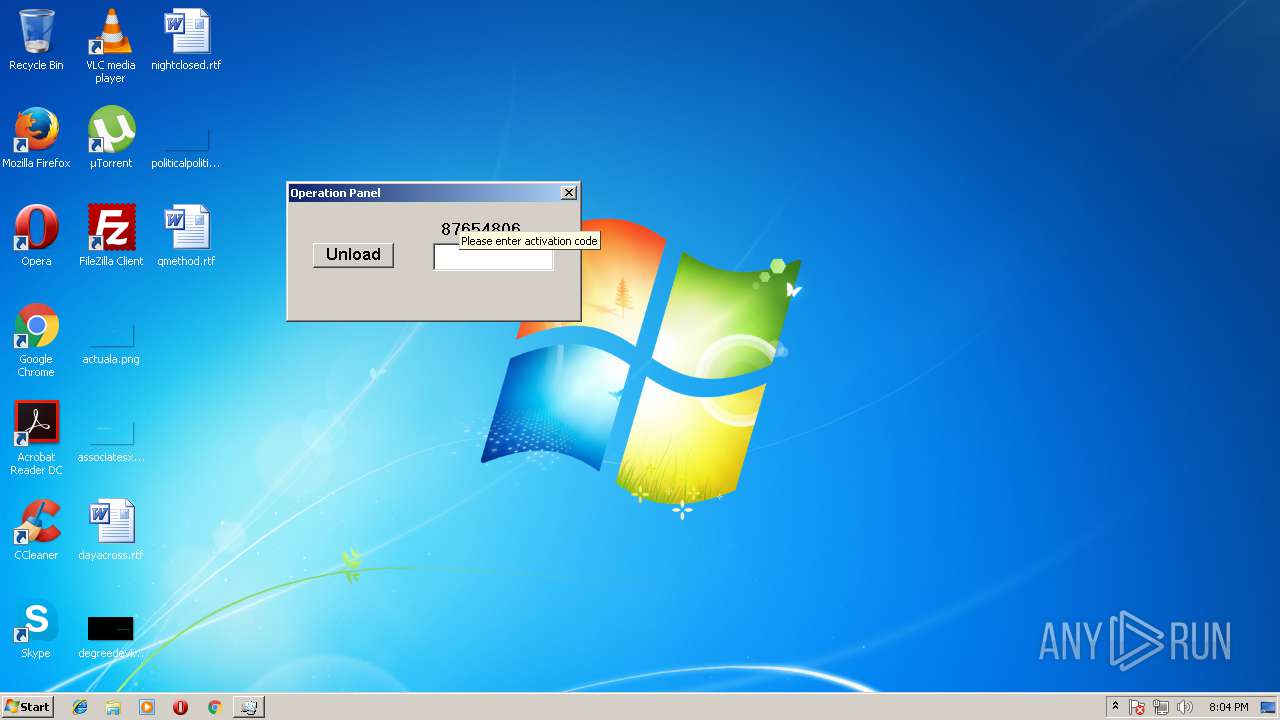
Task: Launch Chrome from the taskbar
Action: coord(214,707)
